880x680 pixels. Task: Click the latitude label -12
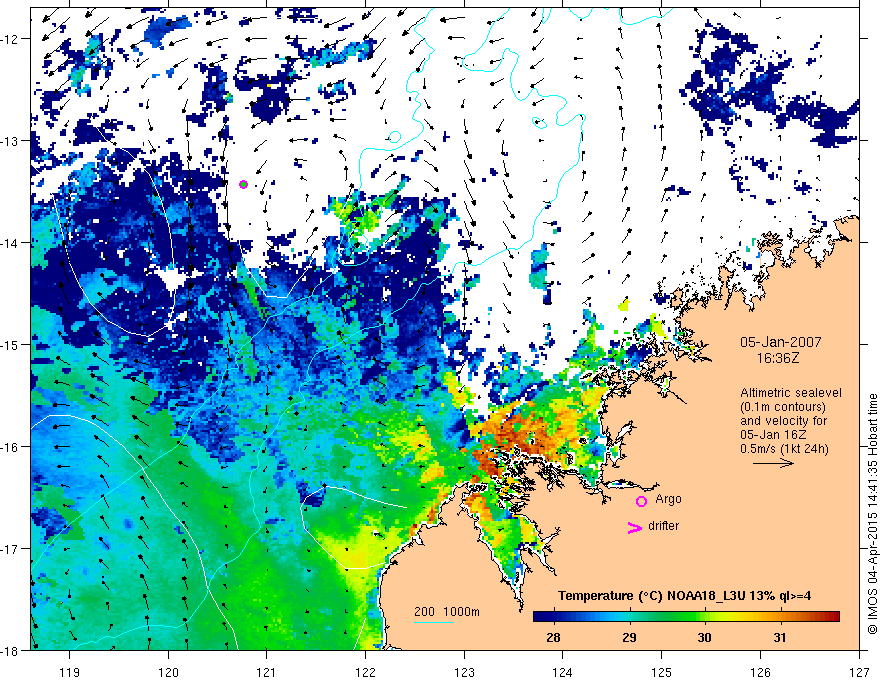point(11,39)
